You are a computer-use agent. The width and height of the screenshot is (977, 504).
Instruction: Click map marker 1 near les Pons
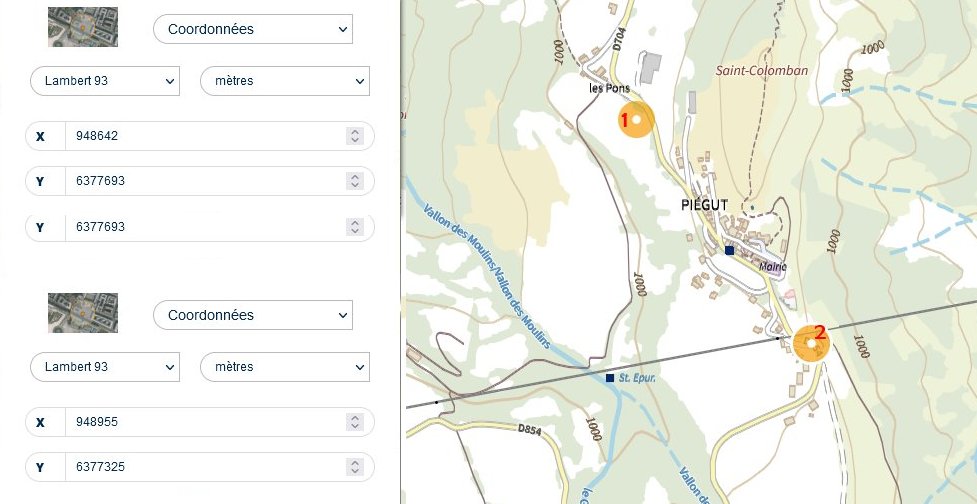[636, 119]
